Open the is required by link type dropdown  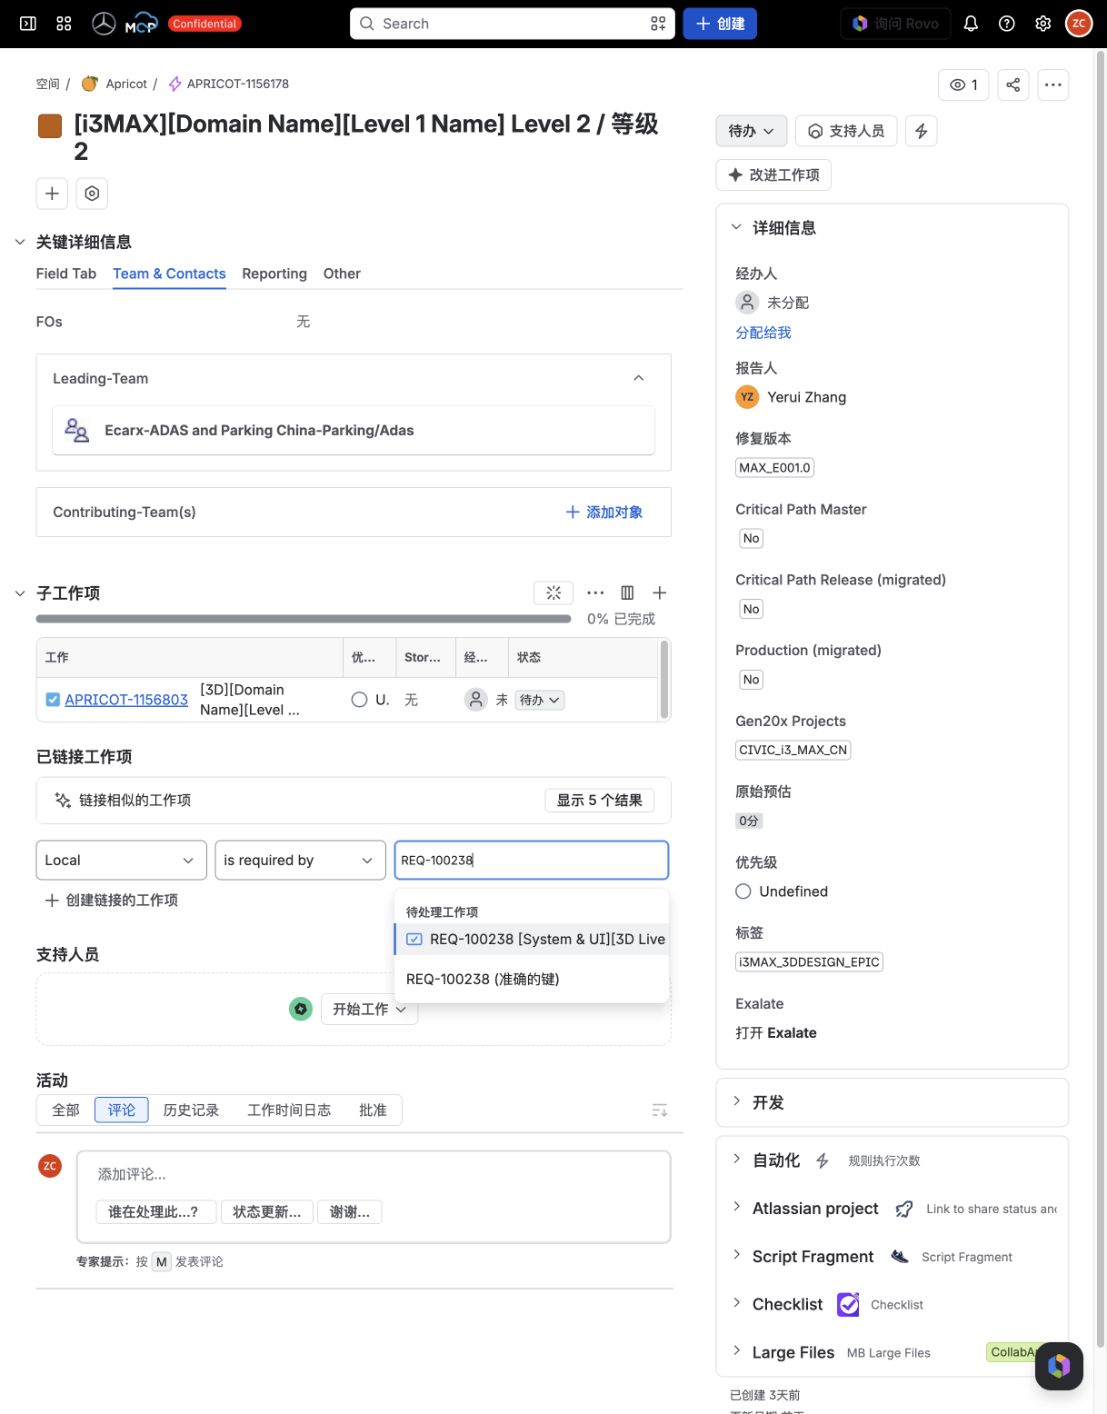coord(300,860)
